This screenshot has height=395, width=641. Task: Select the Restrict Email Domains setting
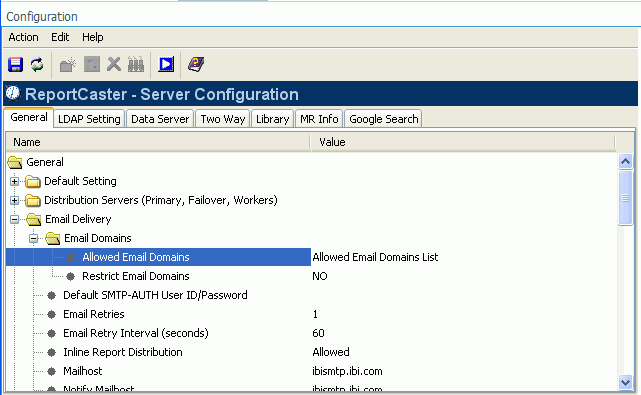(x=135, y=276)
